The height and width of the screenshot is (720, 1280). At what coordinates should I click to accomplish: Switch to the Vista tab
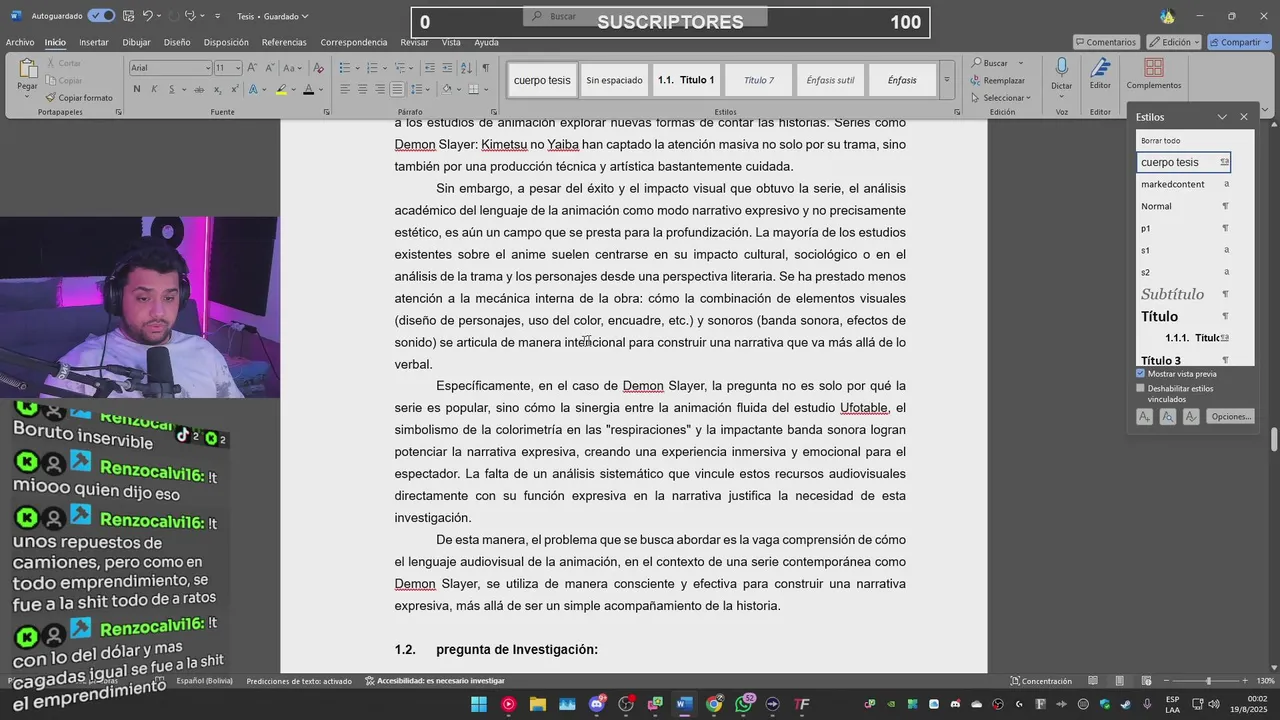451,42
